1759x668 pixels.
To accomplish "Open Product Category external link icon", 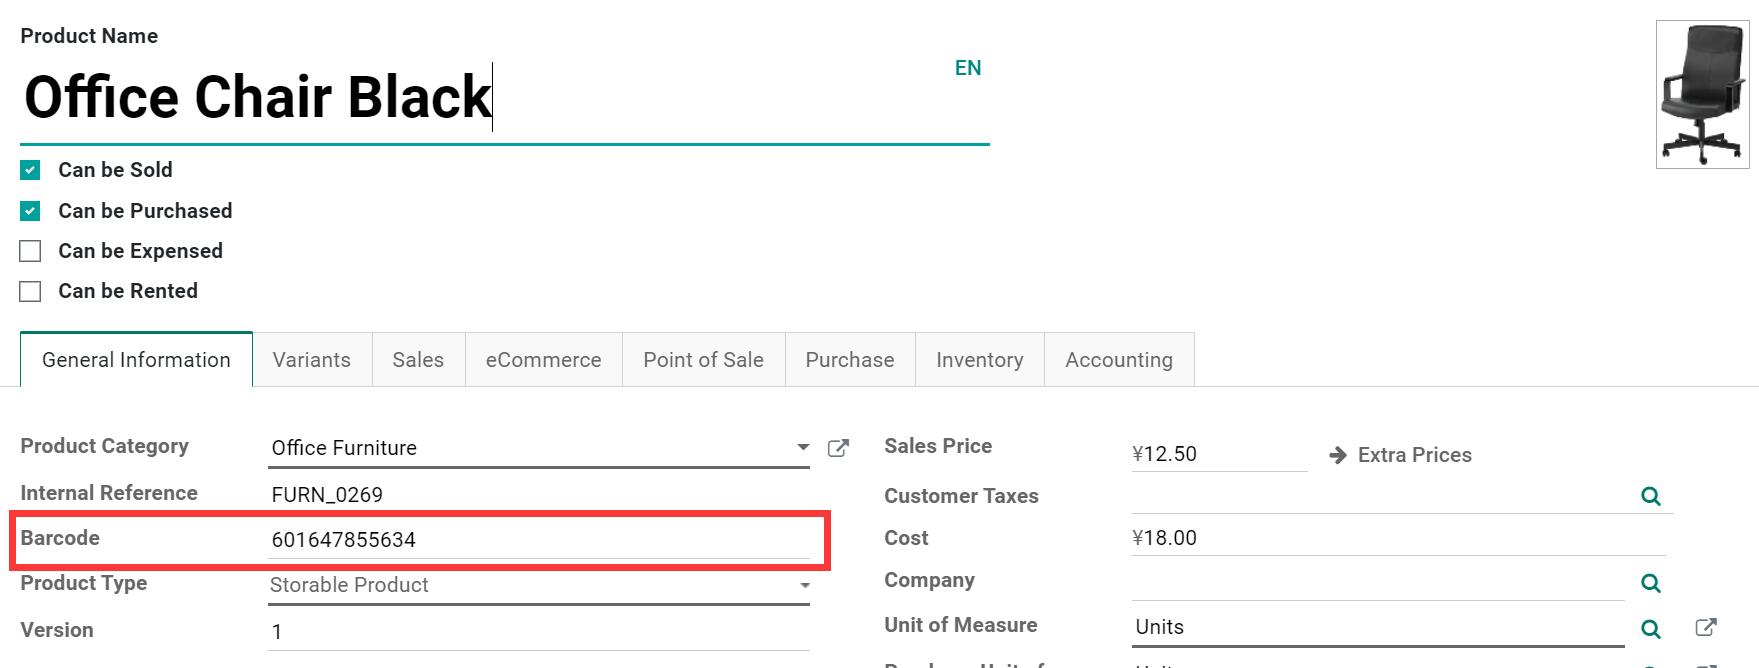I will click(838, 448).
